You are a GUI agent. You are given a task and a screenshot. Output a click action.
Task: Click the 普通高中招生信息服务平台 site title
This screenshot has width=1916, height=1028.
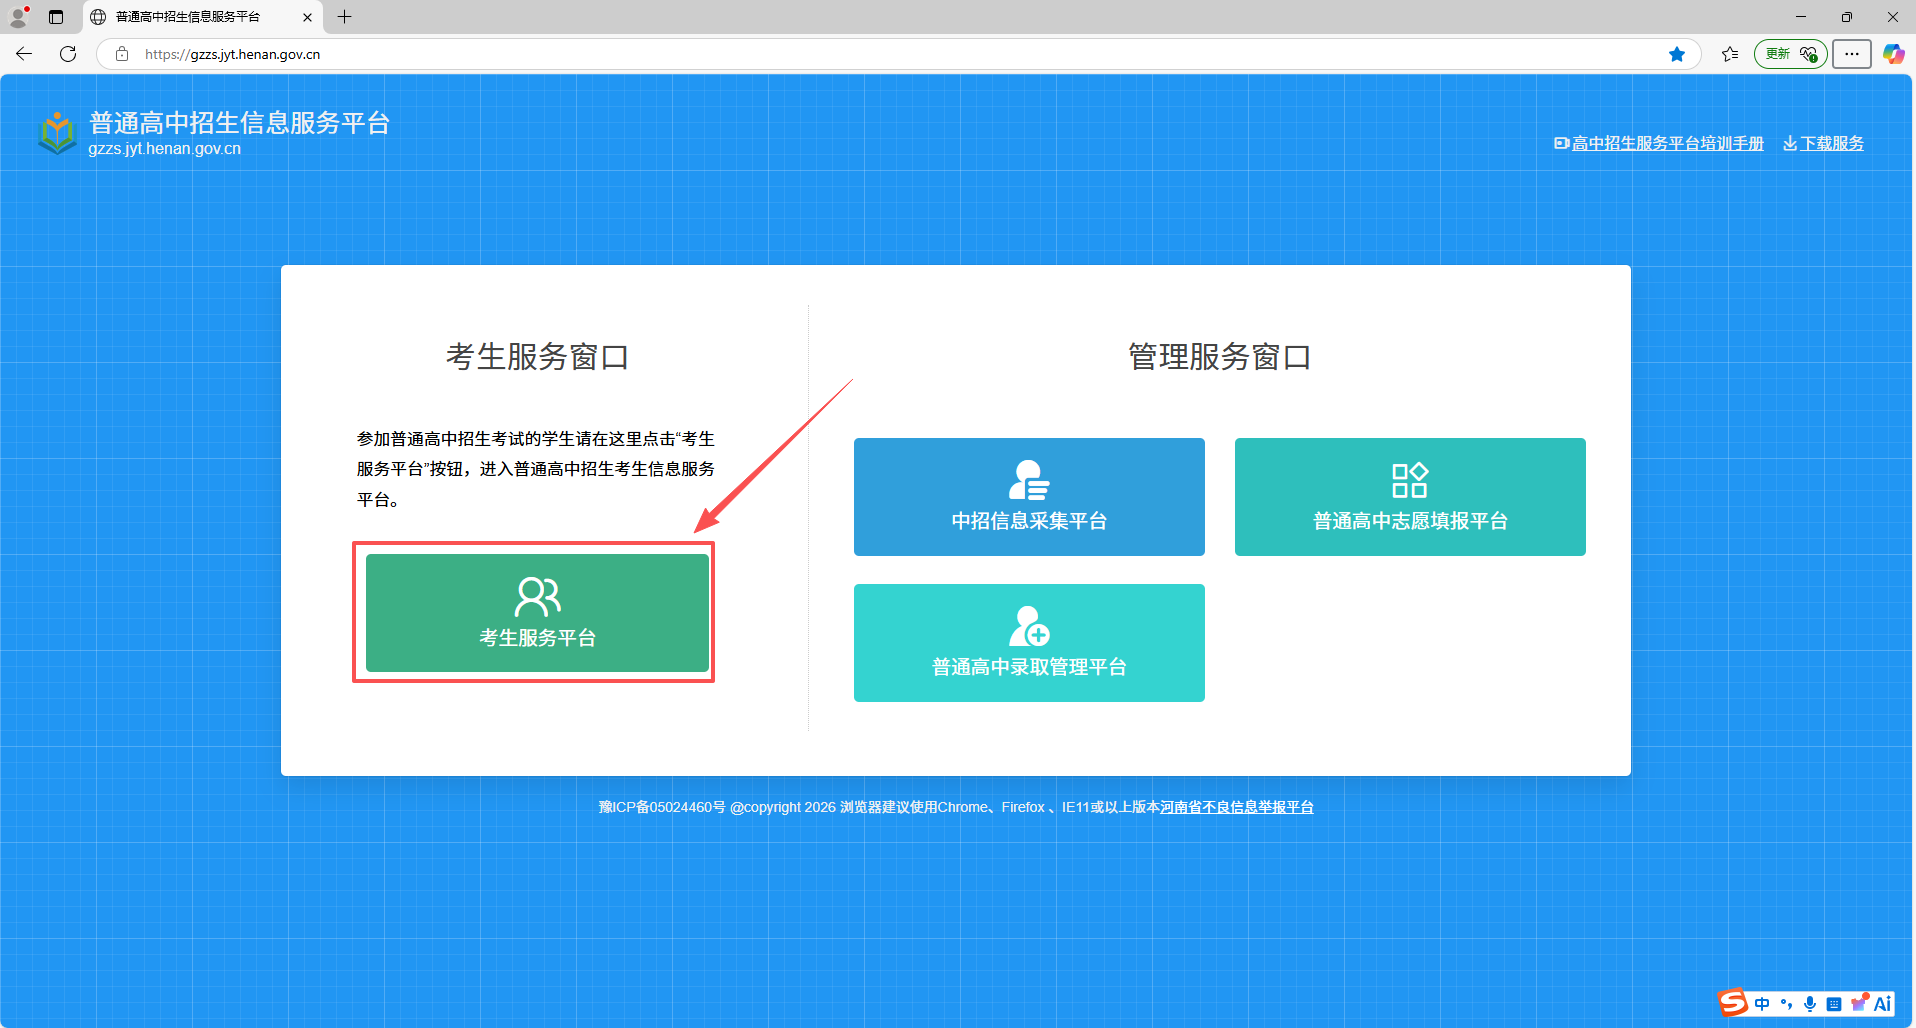coord(239,123)
